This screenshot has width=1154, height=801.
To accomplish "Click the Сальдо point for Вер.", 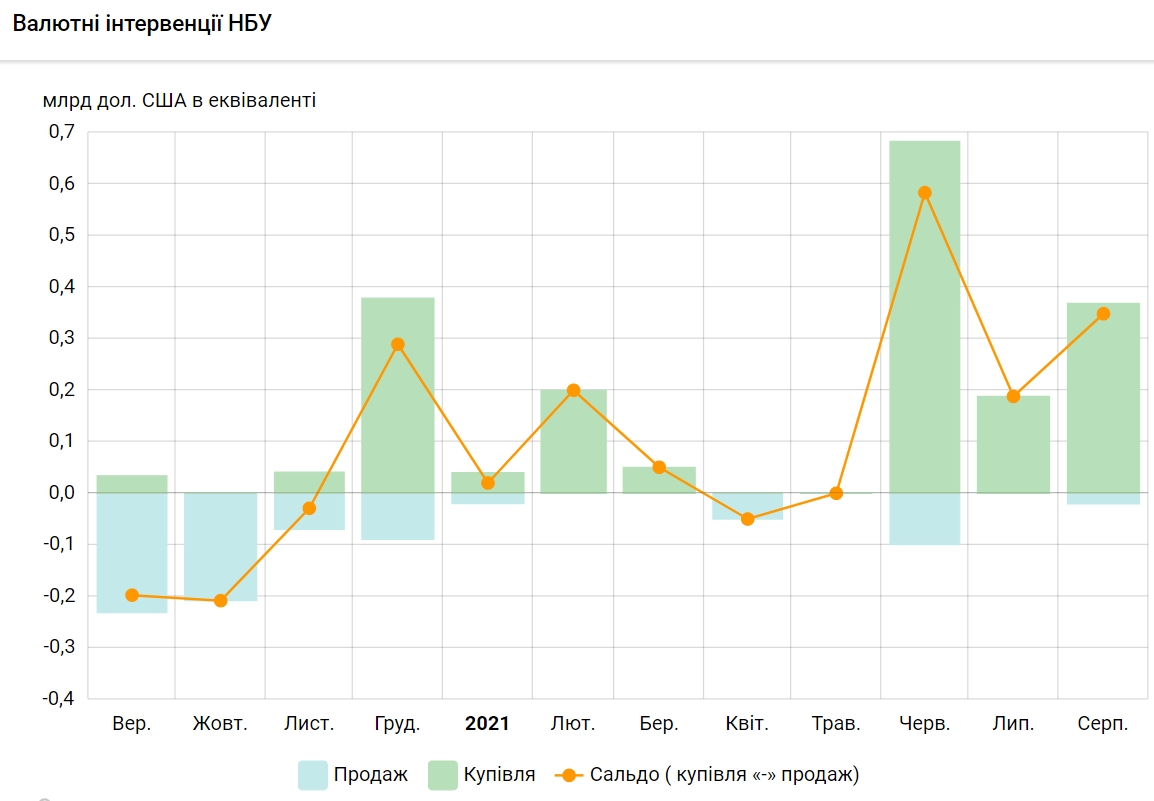I will point(132,595).
